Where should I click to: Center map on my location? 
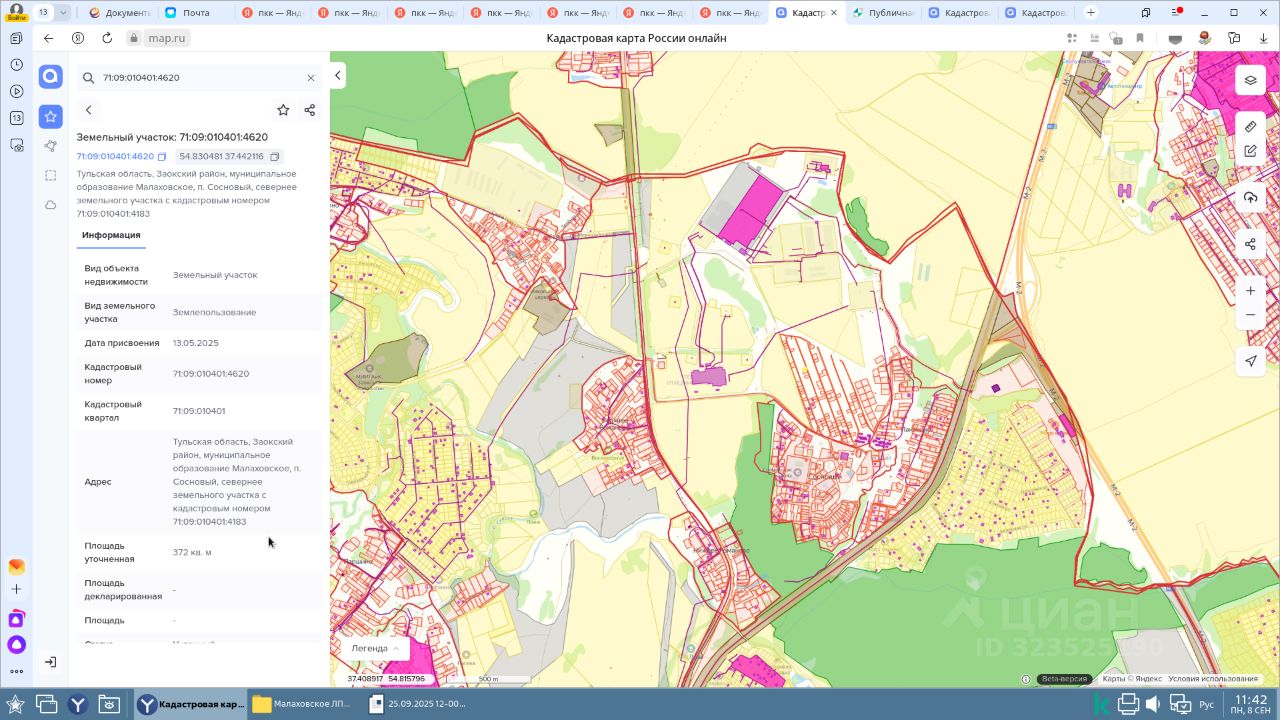click(1250, 361)
